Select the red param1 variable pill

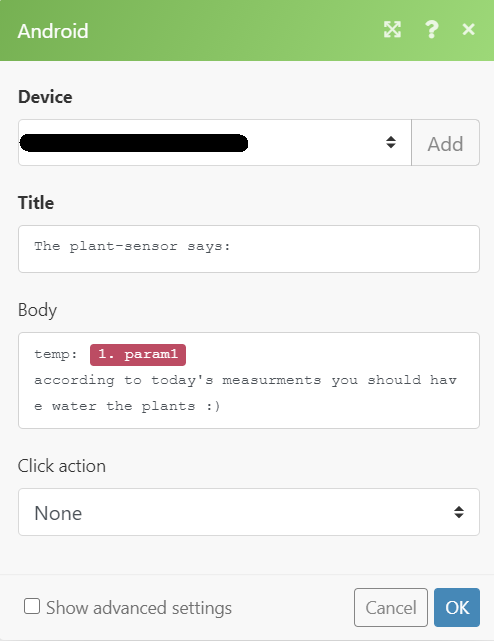(138, 354)
